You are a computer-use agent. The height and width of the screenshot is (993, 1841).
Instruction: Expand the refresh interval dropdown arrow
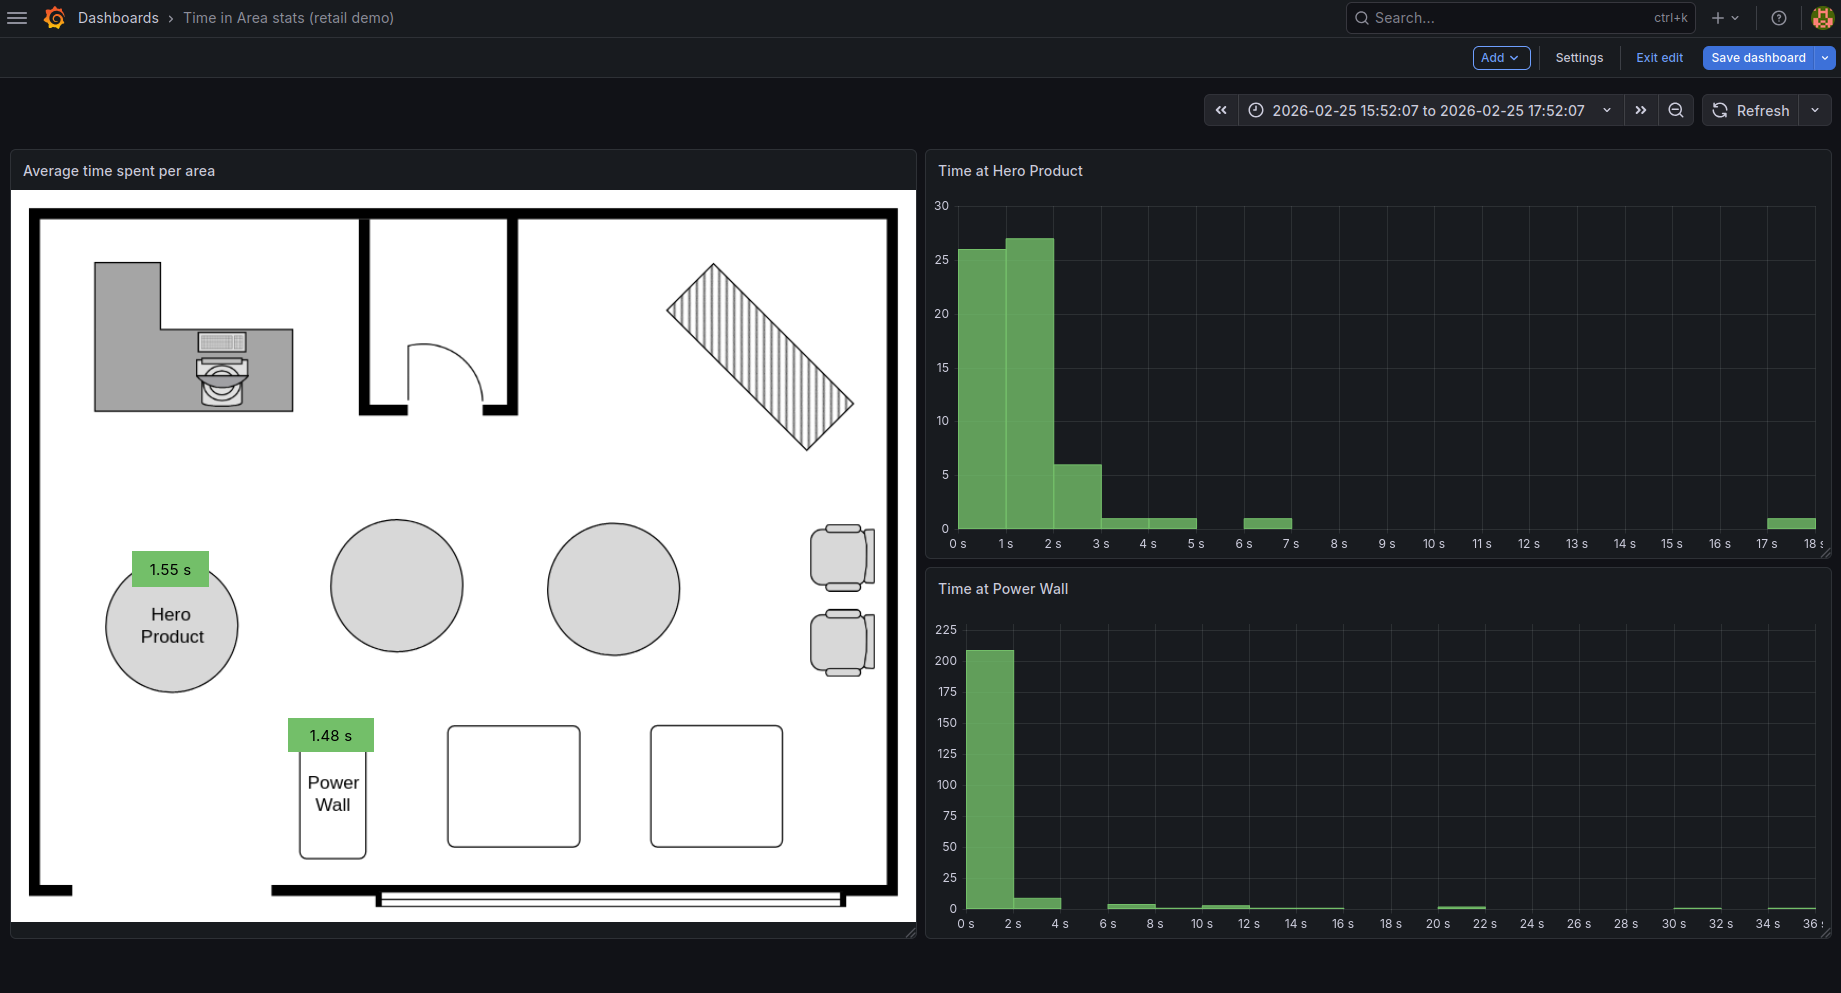pos(1815,110)
